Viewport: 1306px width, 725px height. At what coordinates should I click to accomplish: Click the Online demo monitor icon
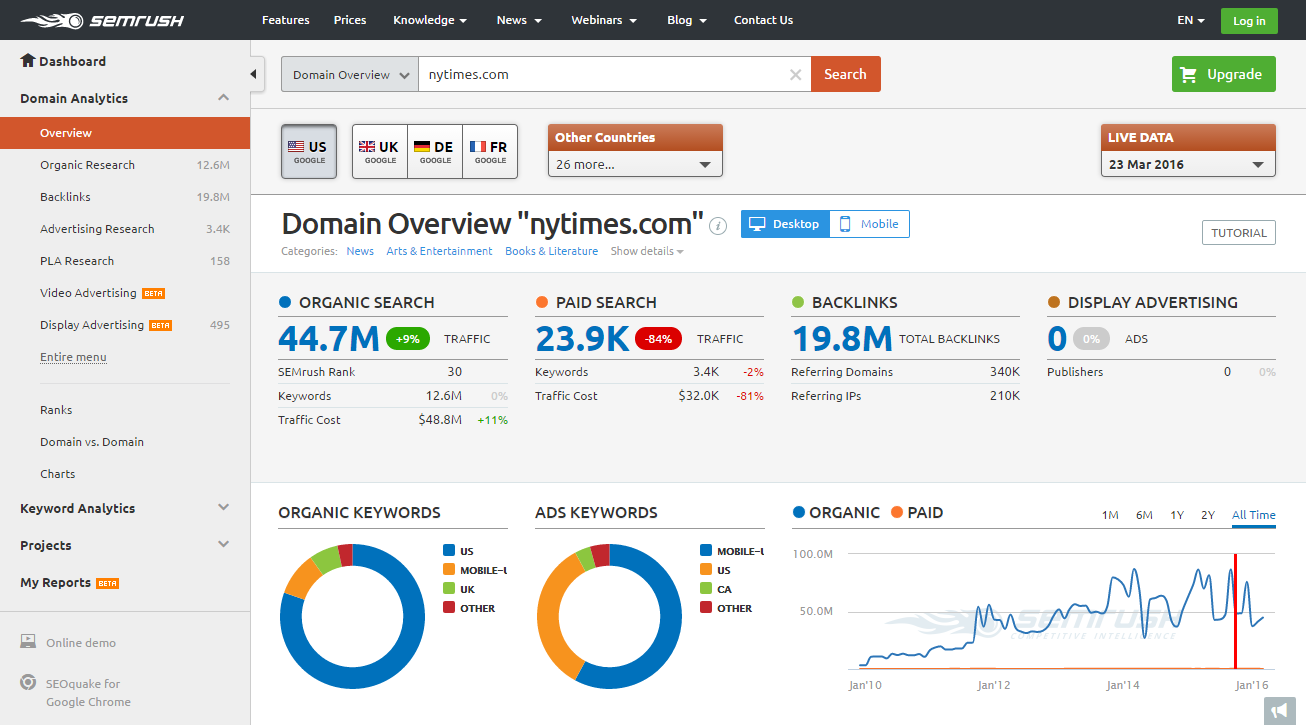point(29,643)
